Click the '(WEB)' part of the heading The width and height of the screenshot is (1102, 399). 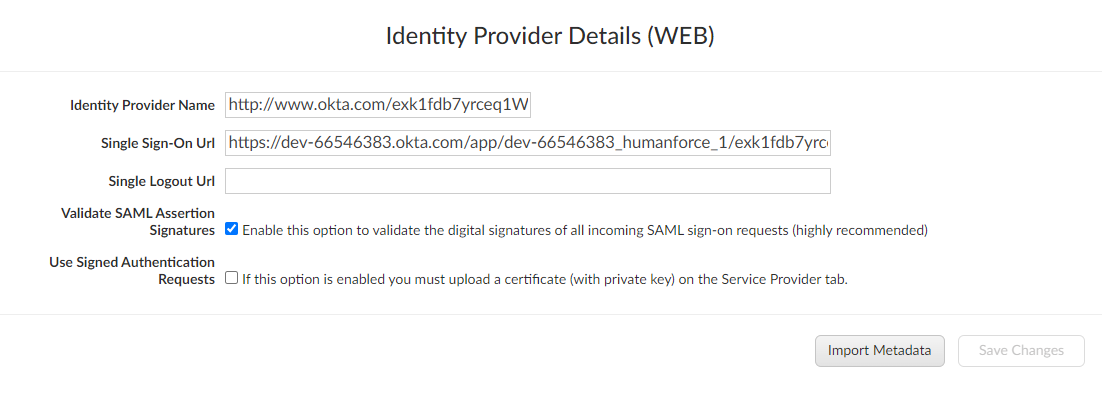coord(680,36)
